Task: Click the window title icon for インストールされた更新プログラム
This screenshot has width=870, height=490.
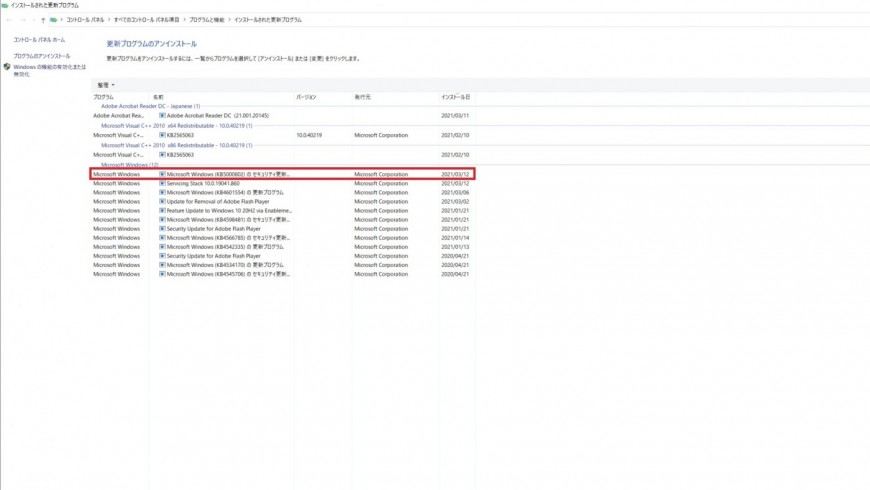Action: [4, 5]
